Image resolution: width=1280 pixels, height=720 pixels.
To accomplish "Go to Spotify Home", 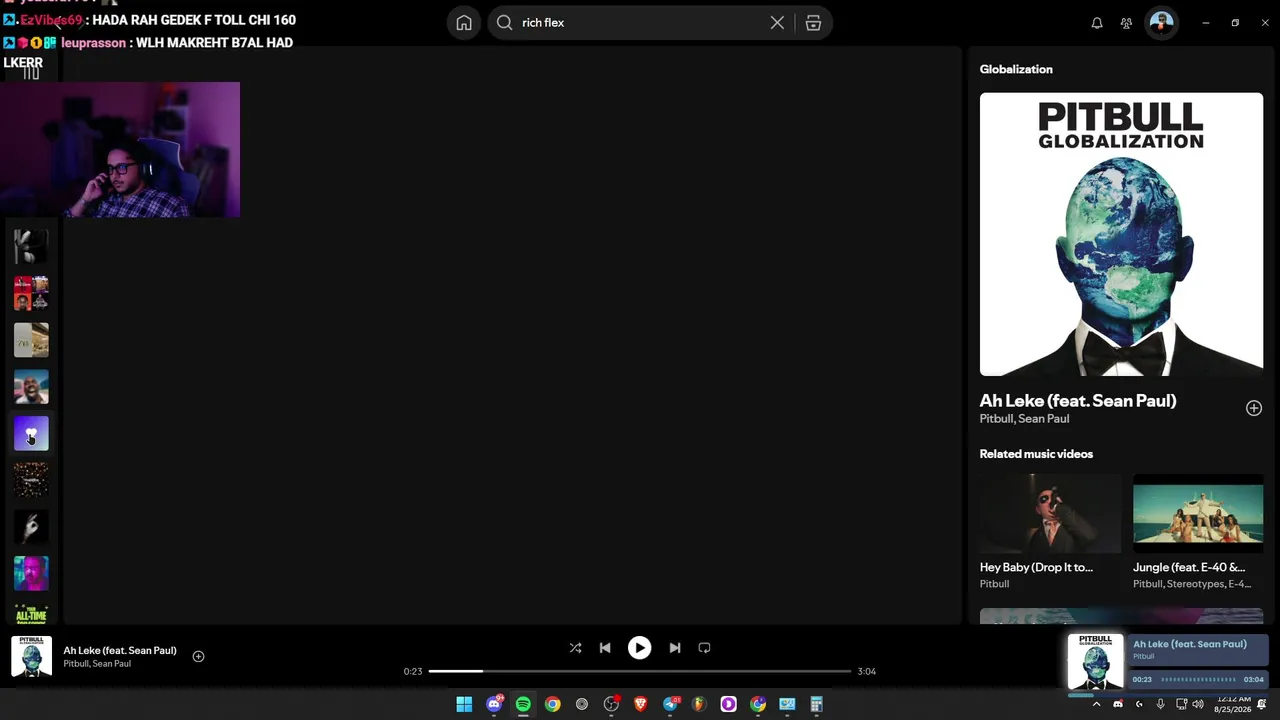I will [x=464, y=23].
